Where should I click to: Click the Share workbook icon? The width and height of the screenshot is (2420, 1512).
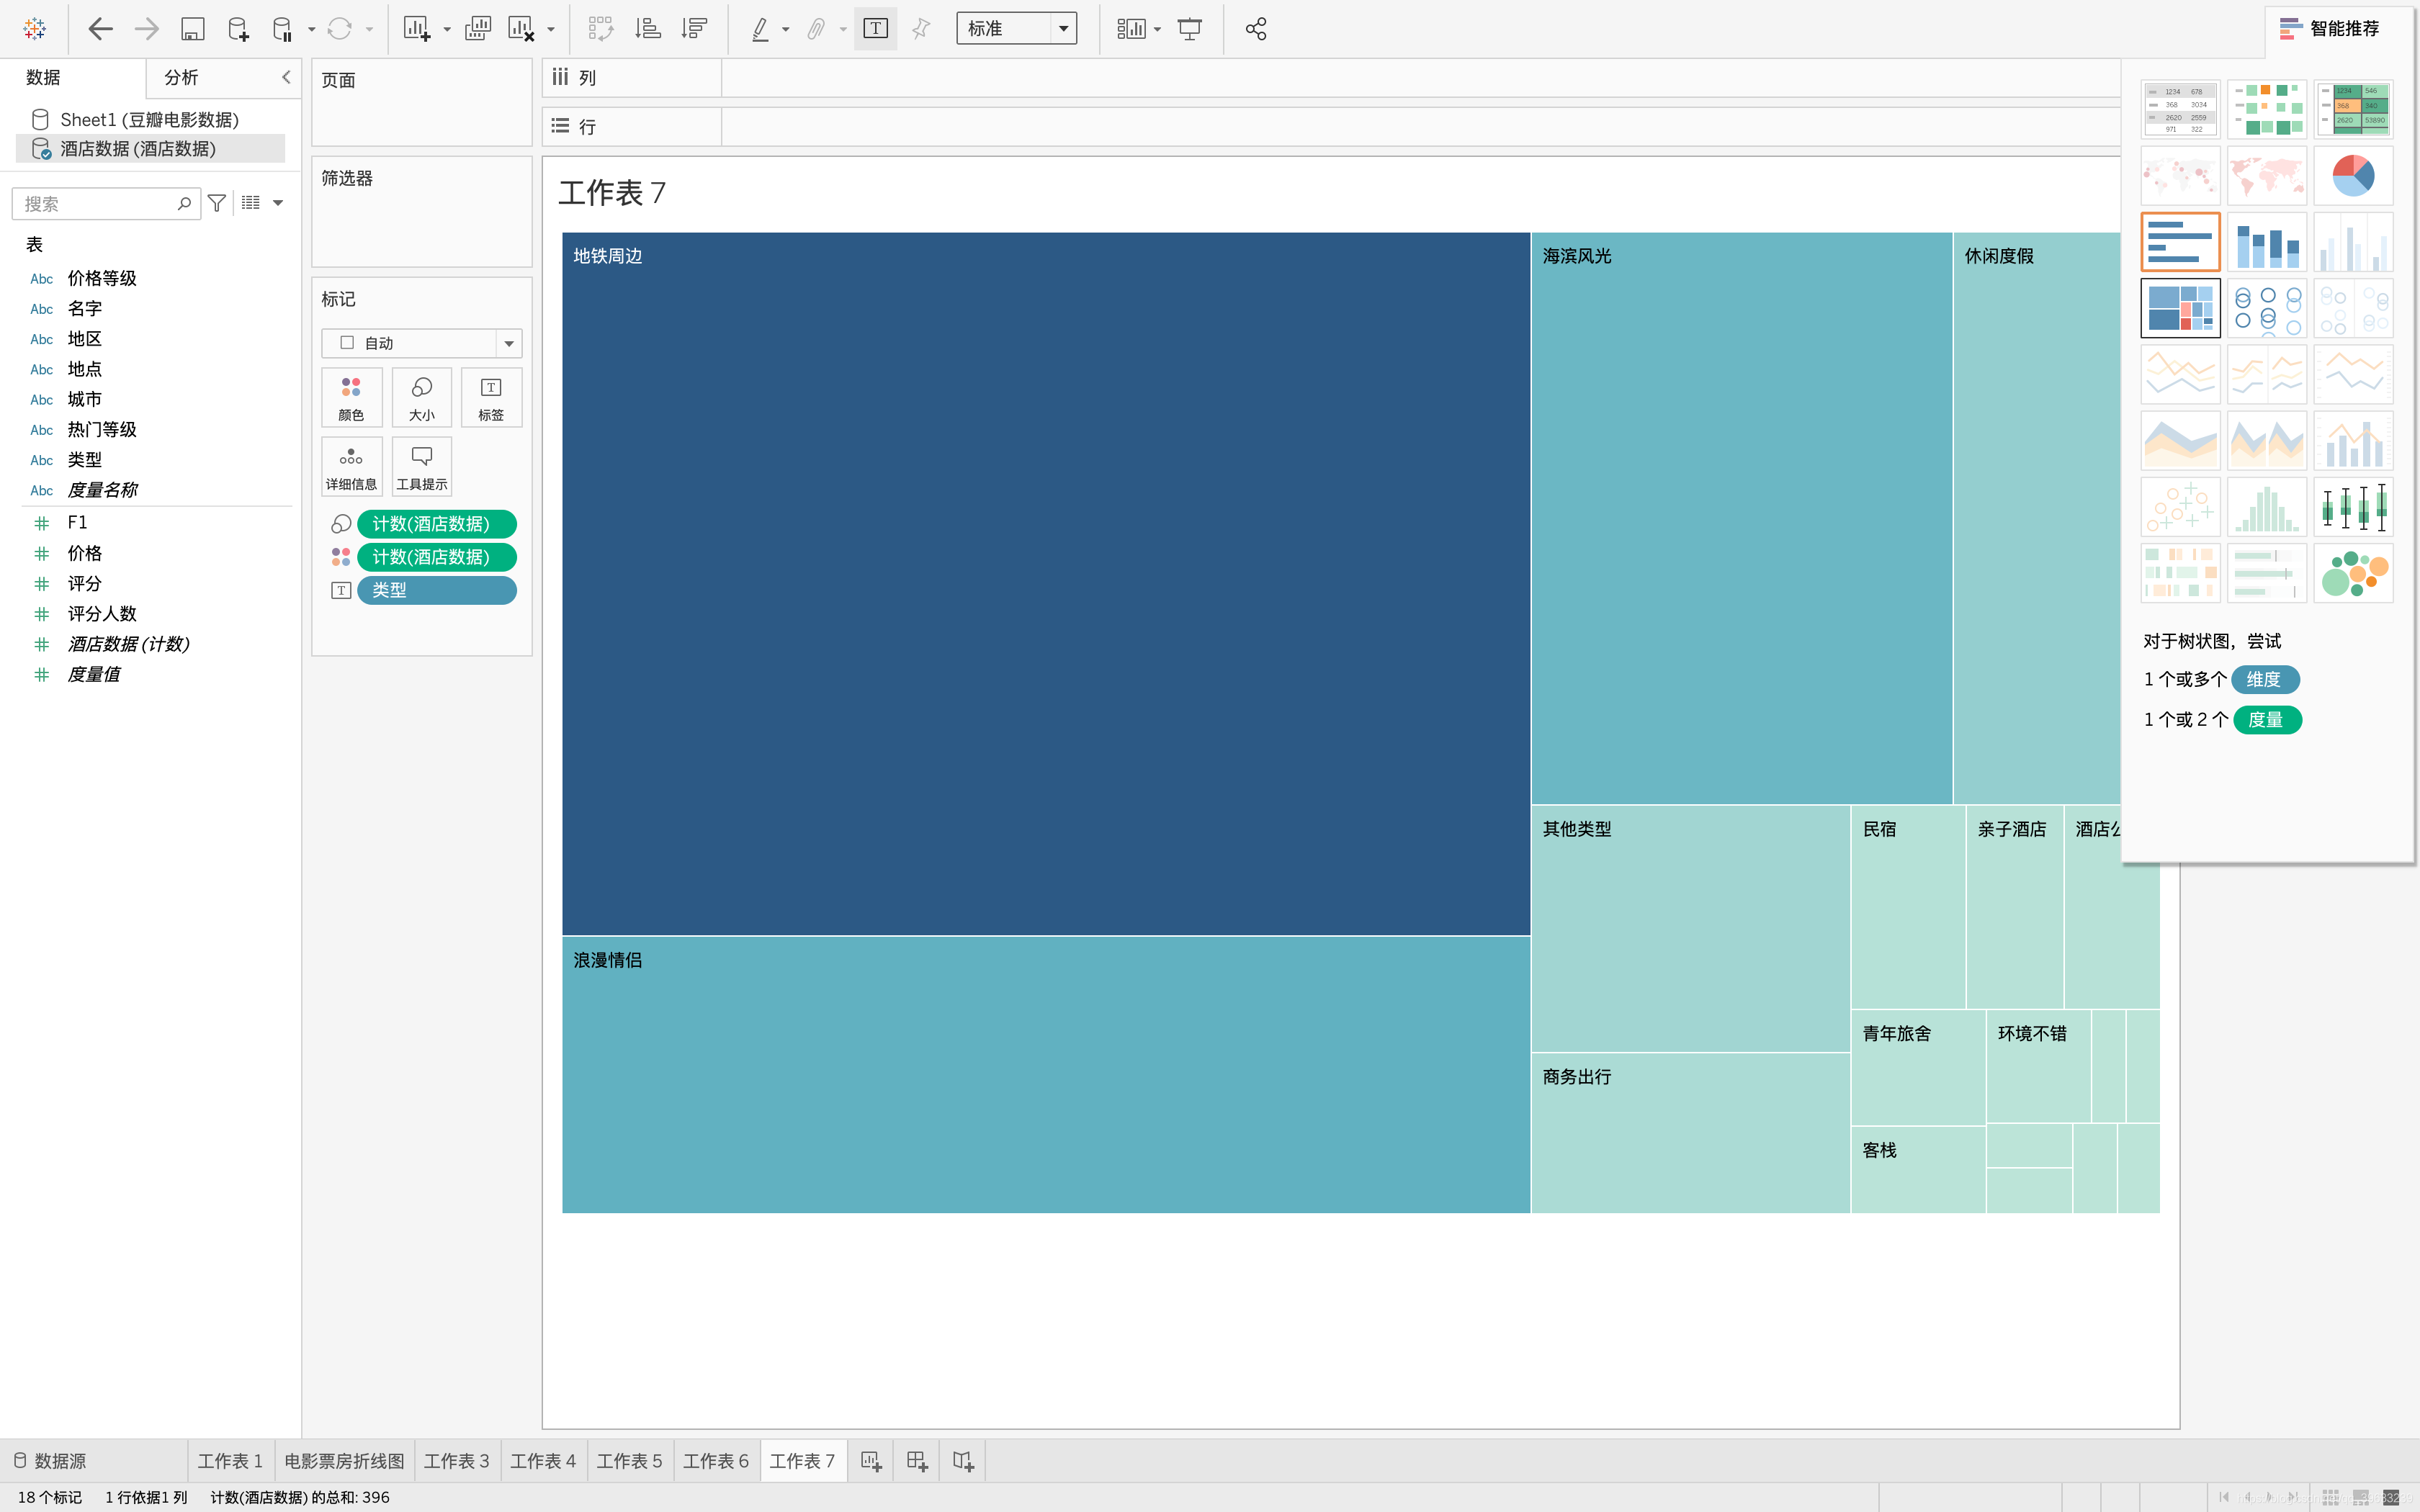(x=1256, y=29)
